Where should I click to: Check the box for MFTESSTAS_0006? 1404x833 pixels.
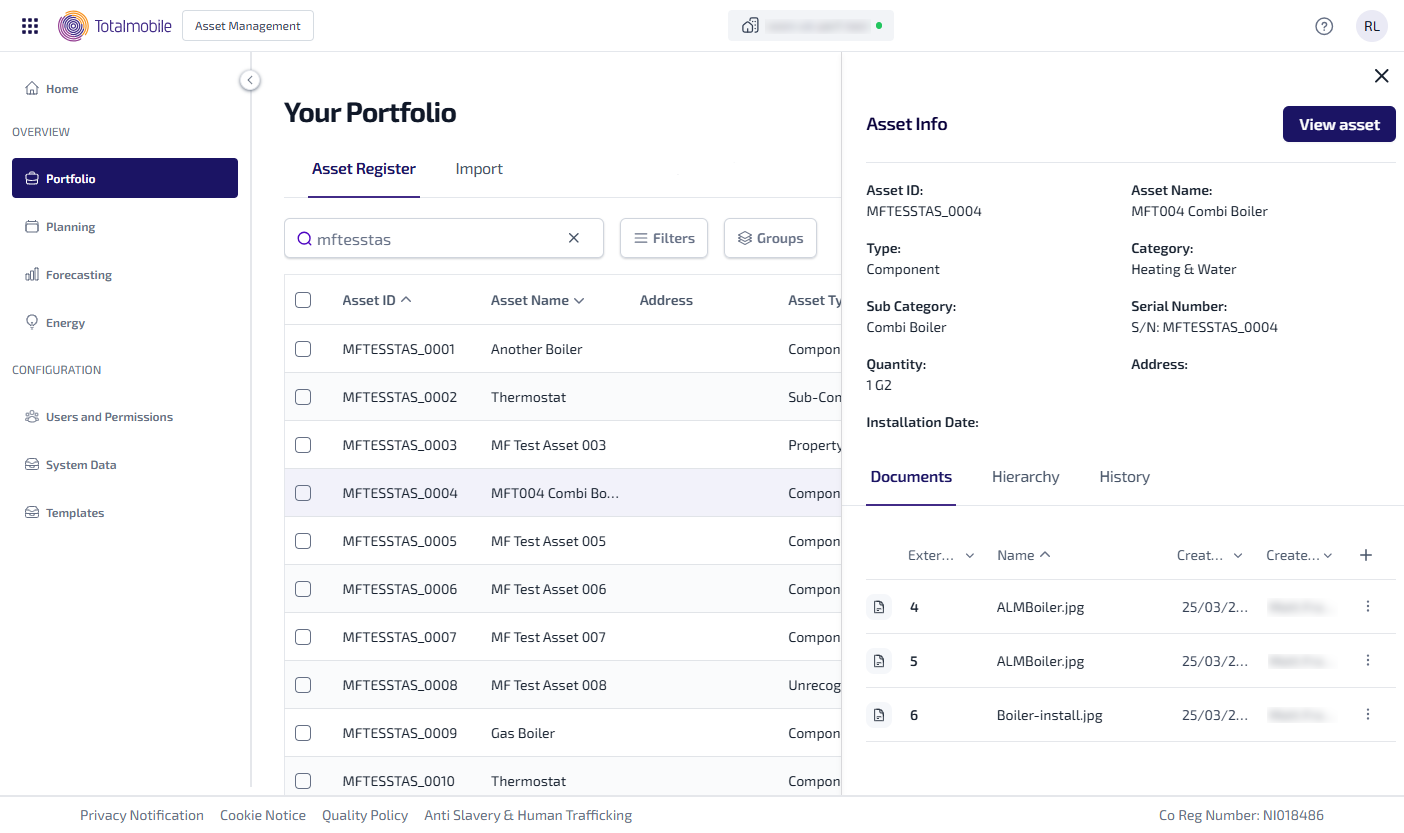pyautogui.click(x=303, y=589)
